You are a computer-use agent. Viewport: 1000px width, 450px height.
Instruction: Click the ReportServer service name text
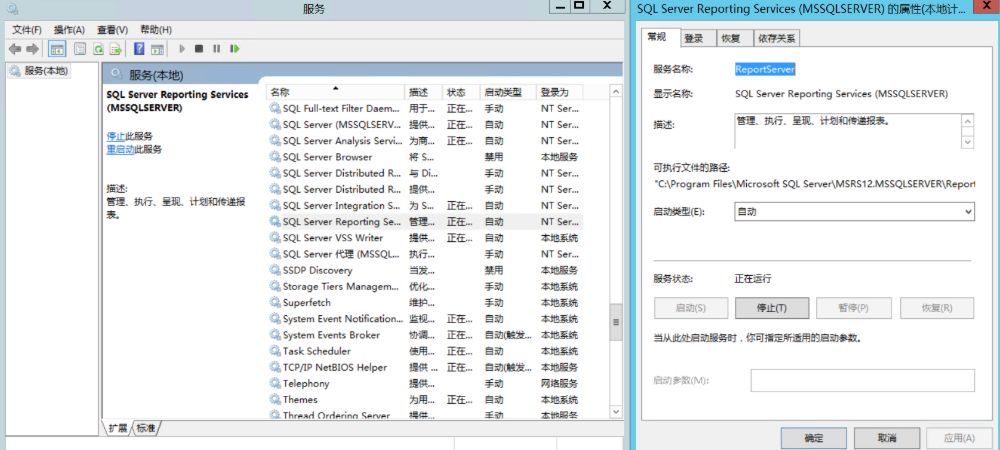765,69
